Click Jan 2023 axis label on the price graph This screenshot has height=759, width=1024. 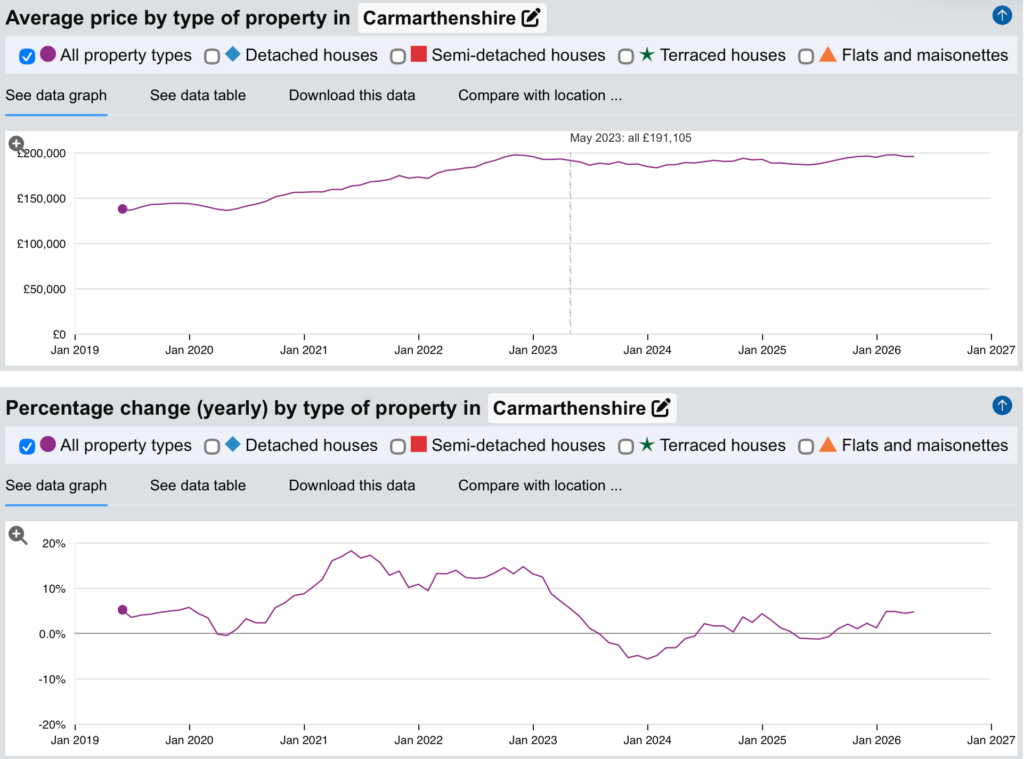pyautogui.click(x=533, y=350)
